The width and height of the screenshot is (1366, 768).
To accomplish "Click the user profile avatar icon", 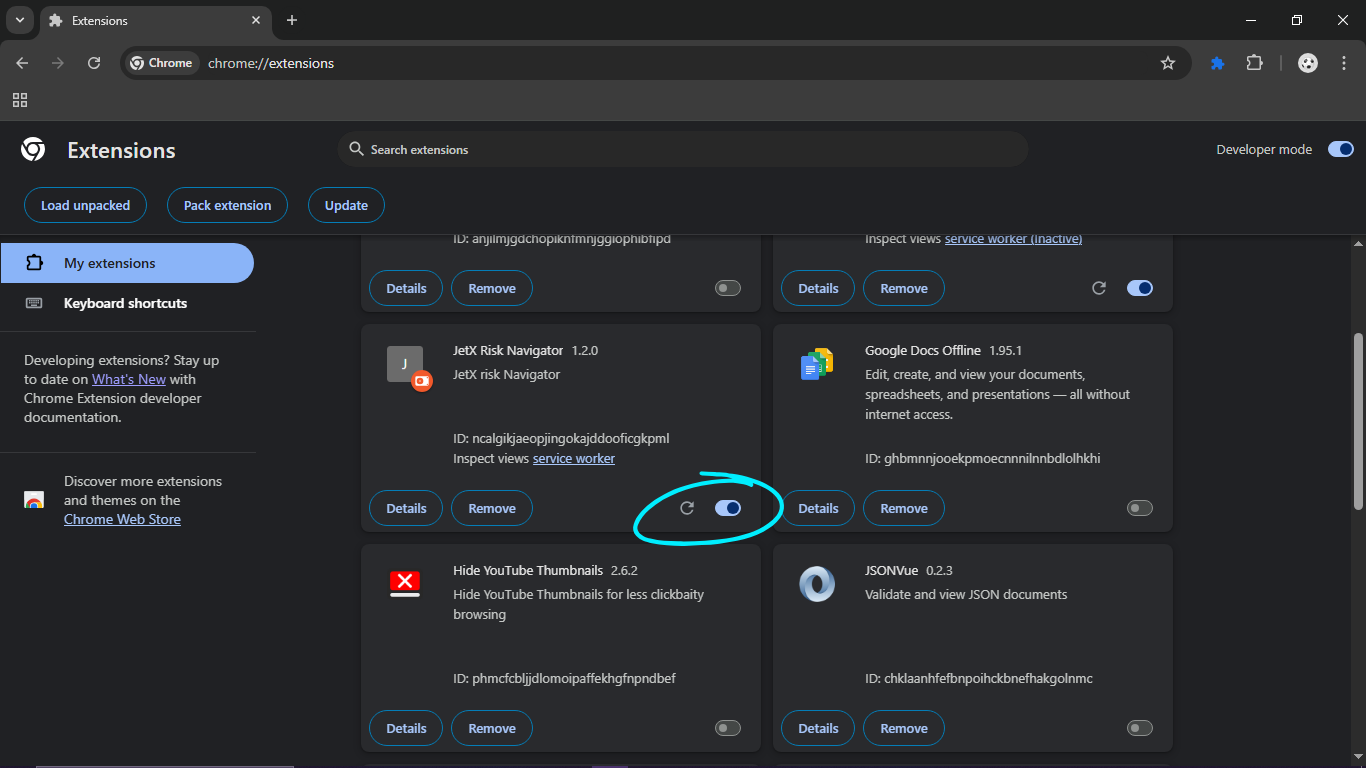I will point(1308,63).
